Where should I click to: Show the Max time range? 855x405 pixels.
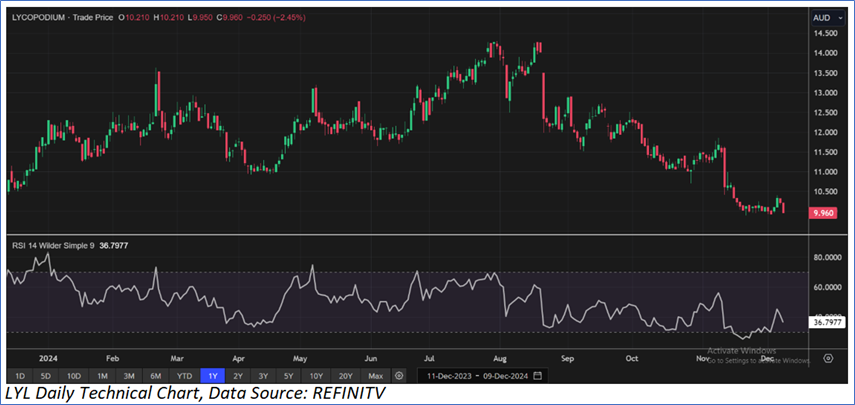(375, 375)
